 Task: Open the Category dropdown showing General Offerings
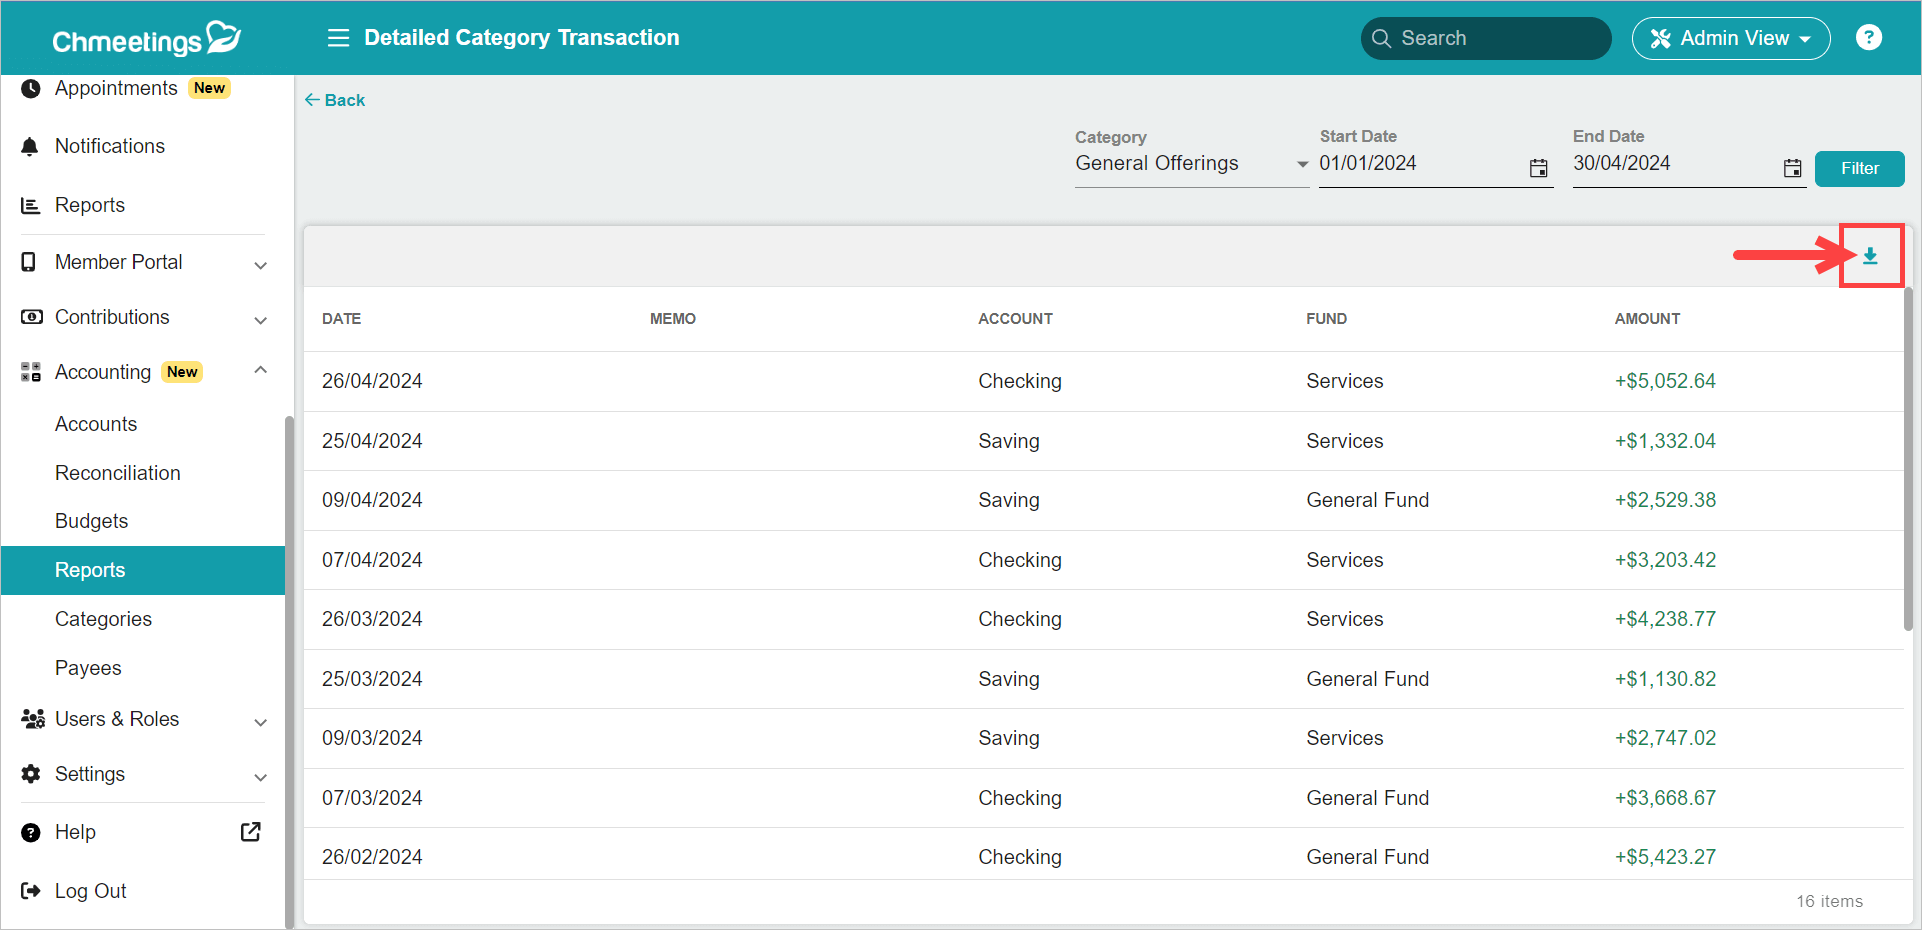[x=1192, y=164]
